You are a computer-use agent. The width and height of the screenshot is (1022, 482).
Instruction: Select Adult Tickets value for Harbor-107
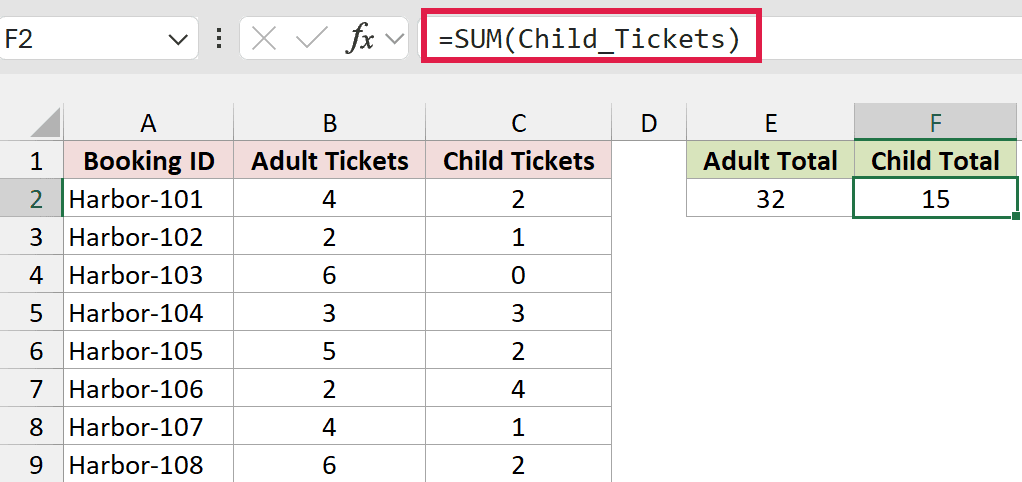point(329,427)
